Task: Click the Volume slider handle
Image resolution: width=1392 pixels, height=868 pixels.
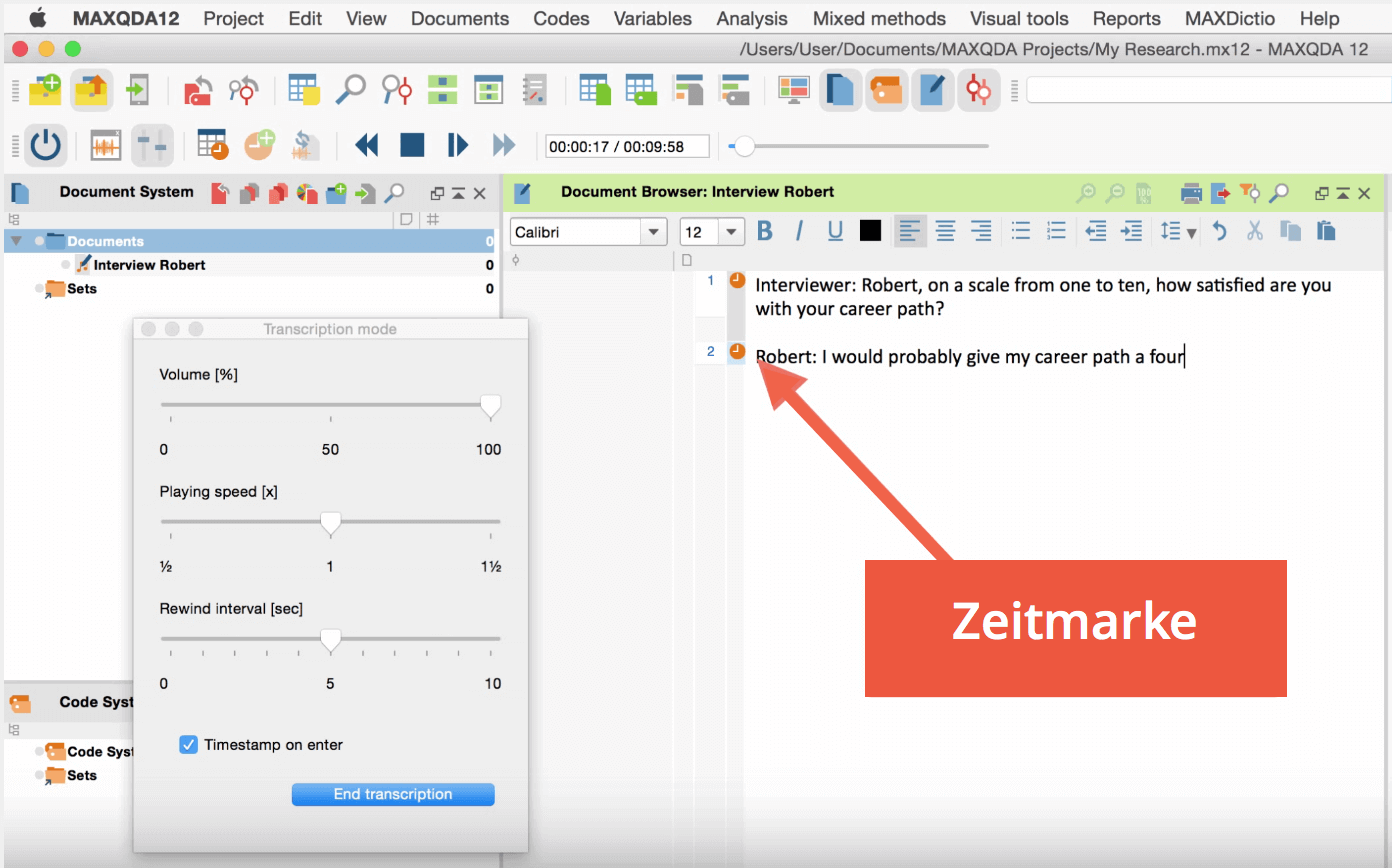Action: [490, 406]
